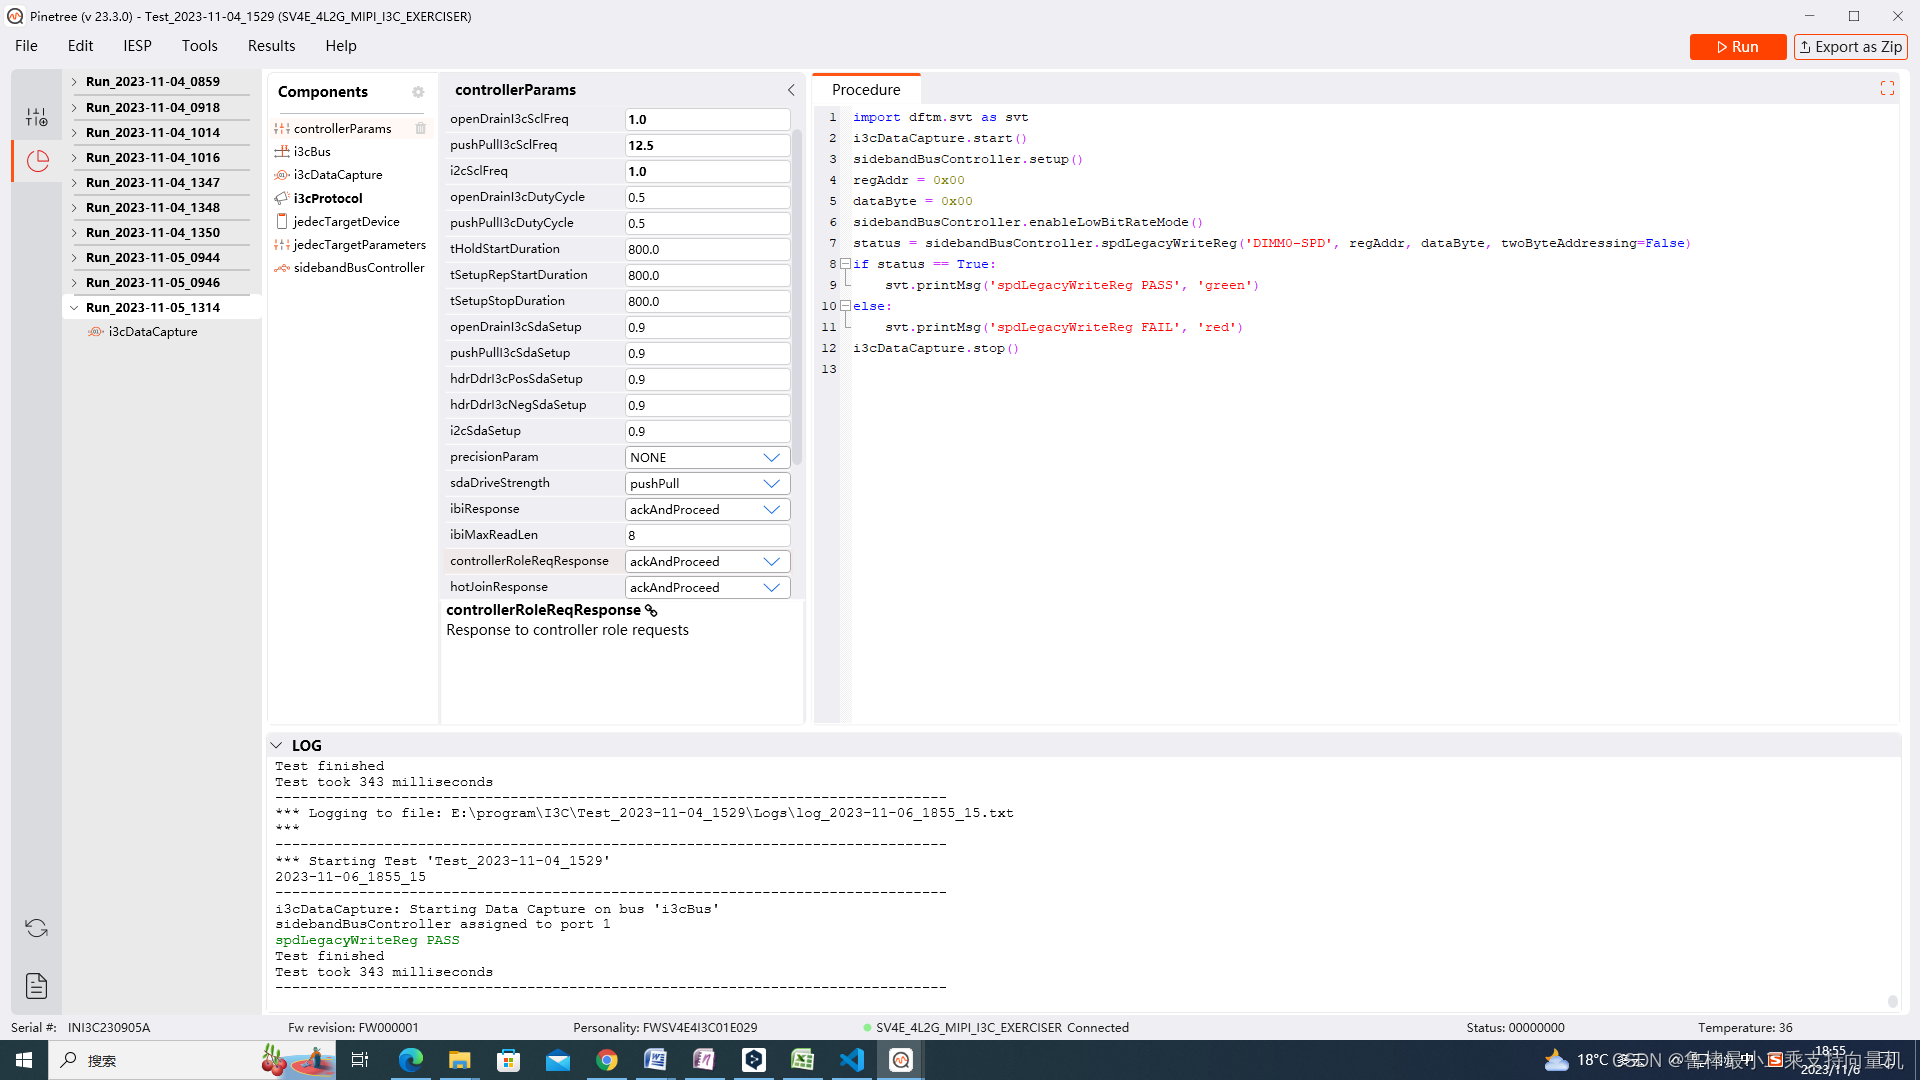Open Google Chrome from taskbar

tap(607, 1060)
